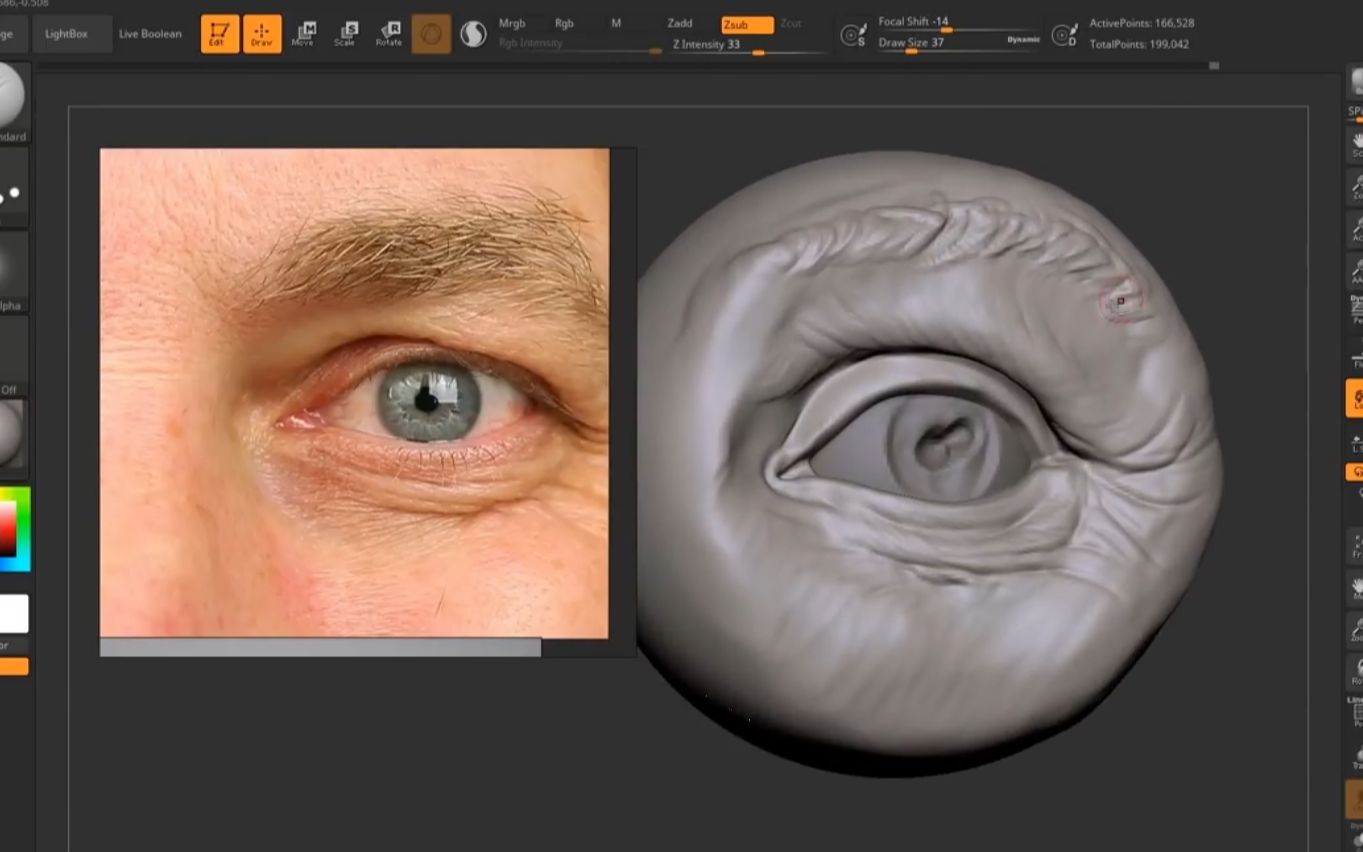Activate the Edit mode button
The height and width of the screenshot is (852, 1363).
219,34
